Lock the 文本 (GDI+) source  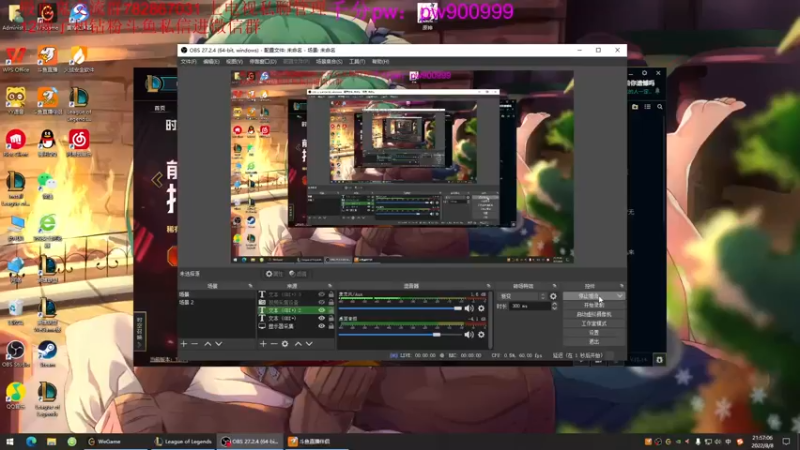[x=331, y=318]
